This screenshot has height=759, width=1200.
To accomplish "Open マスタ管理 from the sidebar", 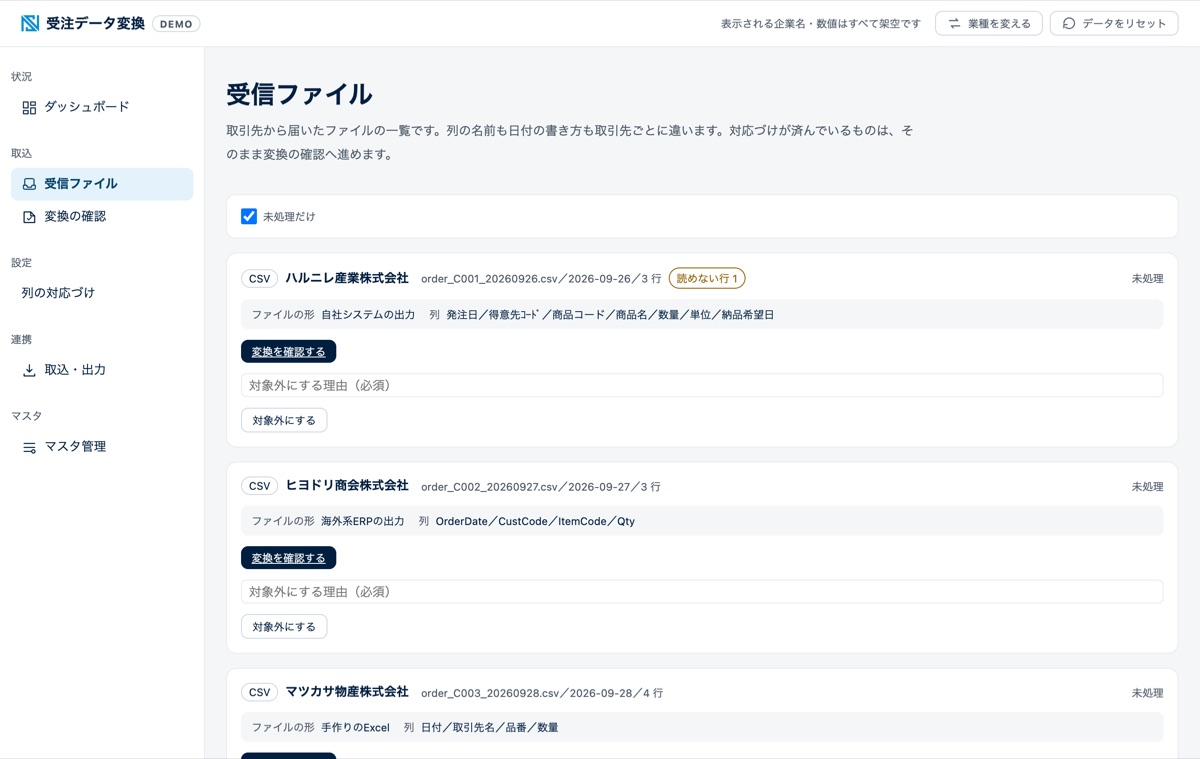I will 102,447.
